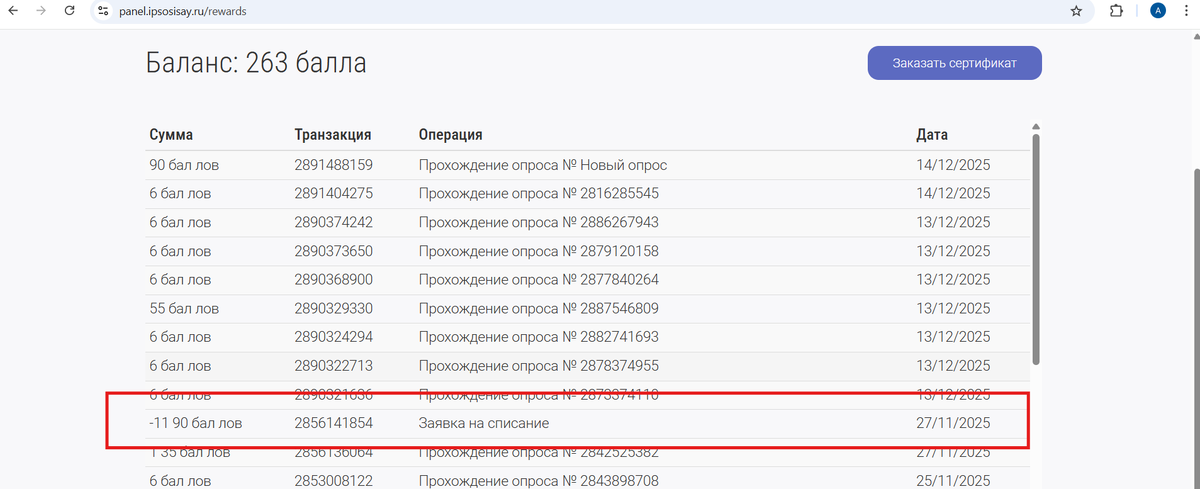This screenshot has width=1200, height=489.
Task: Select transaction number 2891404275
Action: pos(333,193)
